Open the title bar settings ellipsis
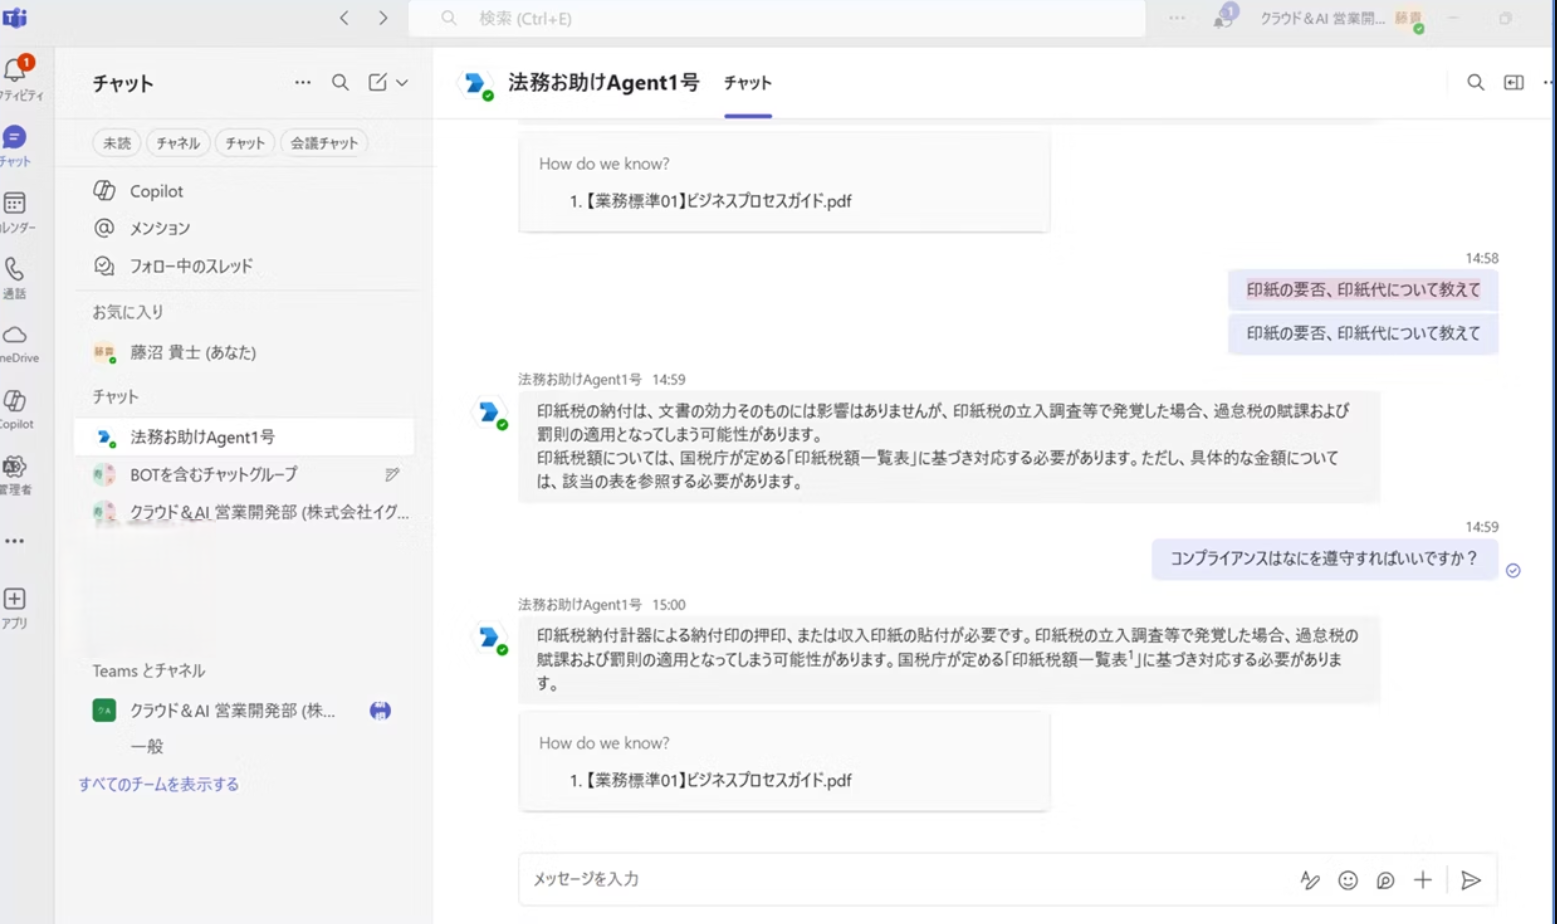 pos(1177,18)
